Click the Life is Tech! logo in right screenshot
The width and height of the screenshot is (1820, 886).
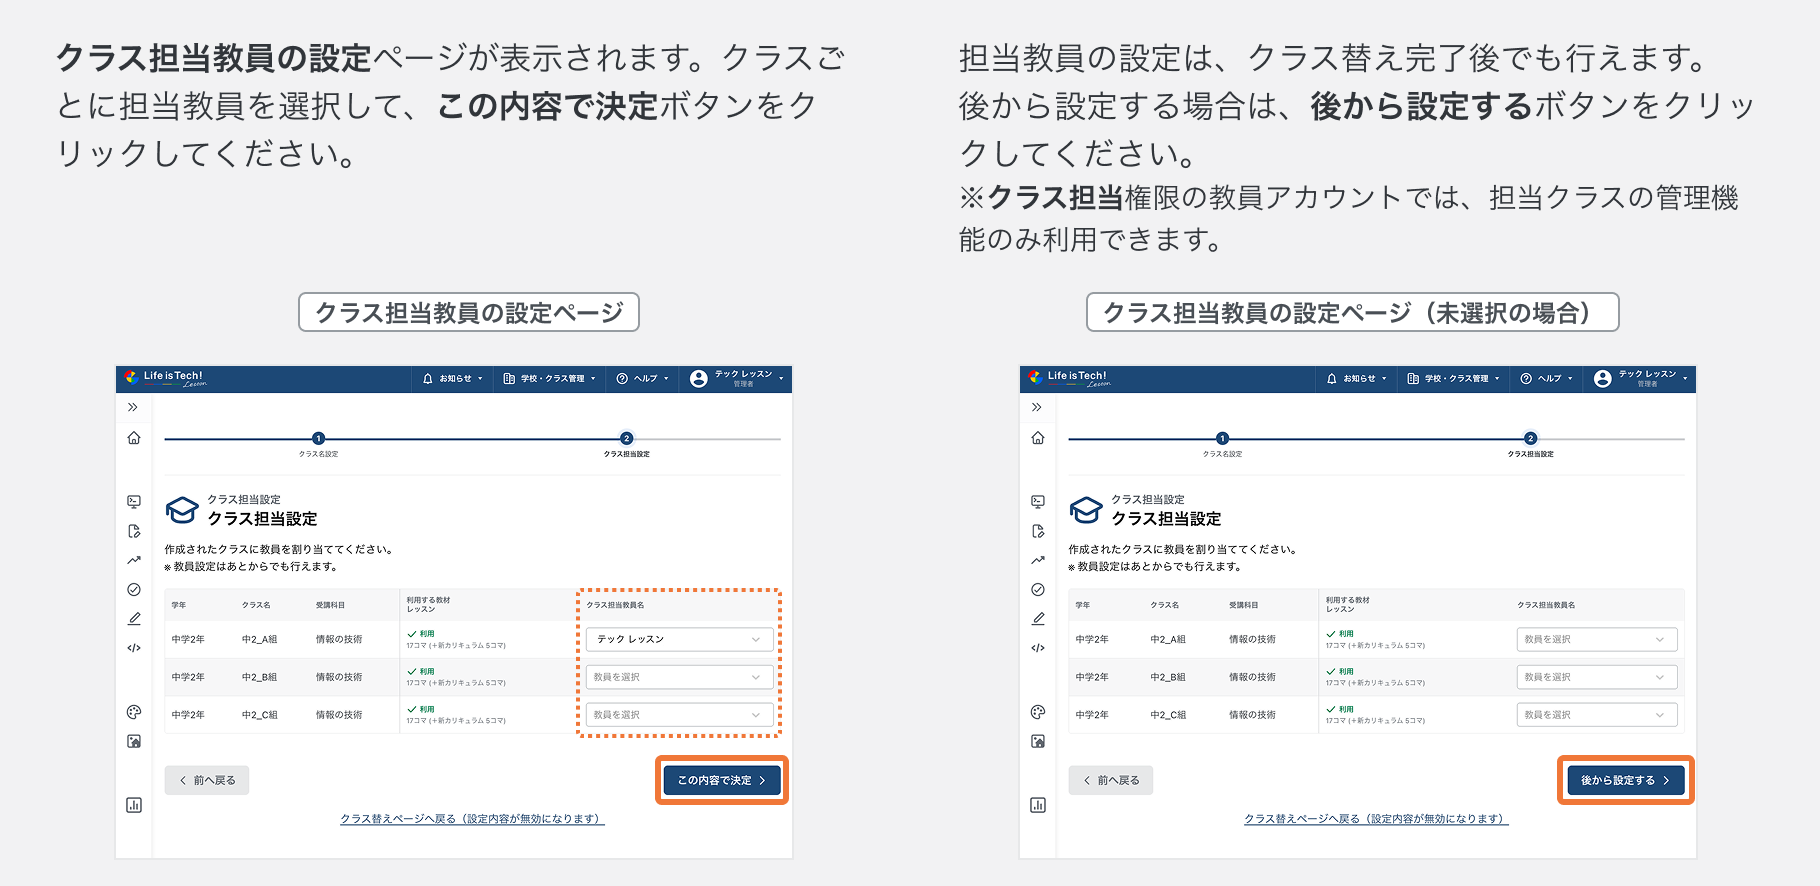click(x=1070, y=378)
